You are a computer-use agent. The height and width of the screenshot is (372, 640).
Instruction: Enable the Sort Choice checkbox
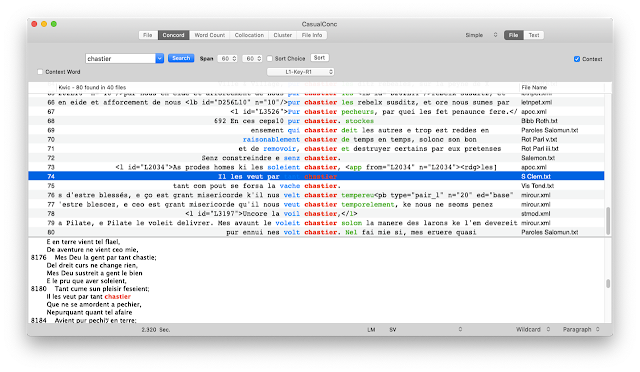click(x=269, y=58)
